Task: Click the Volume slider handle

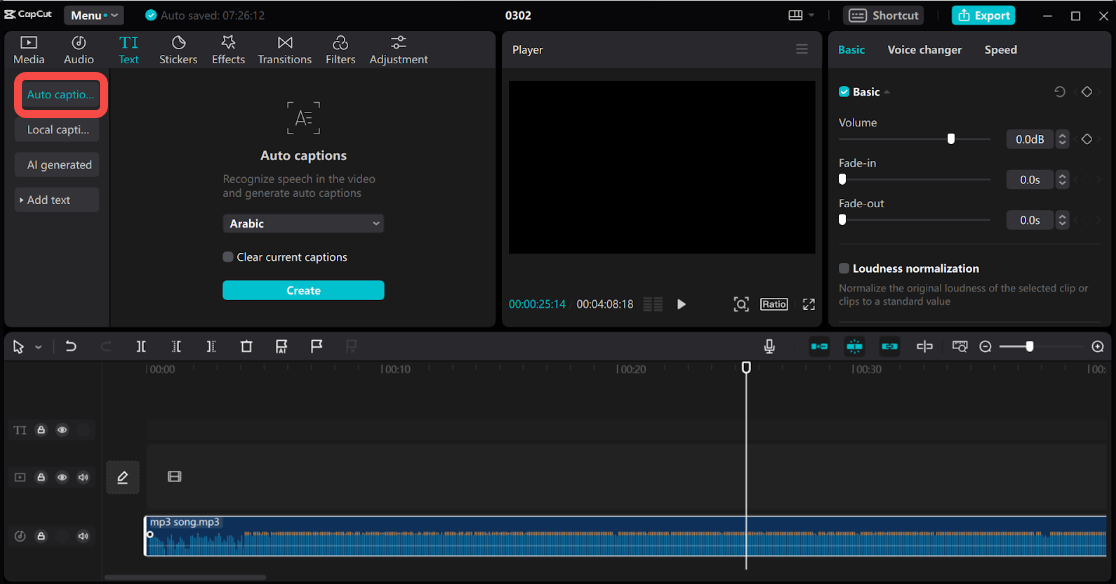Action: point(951,139)
